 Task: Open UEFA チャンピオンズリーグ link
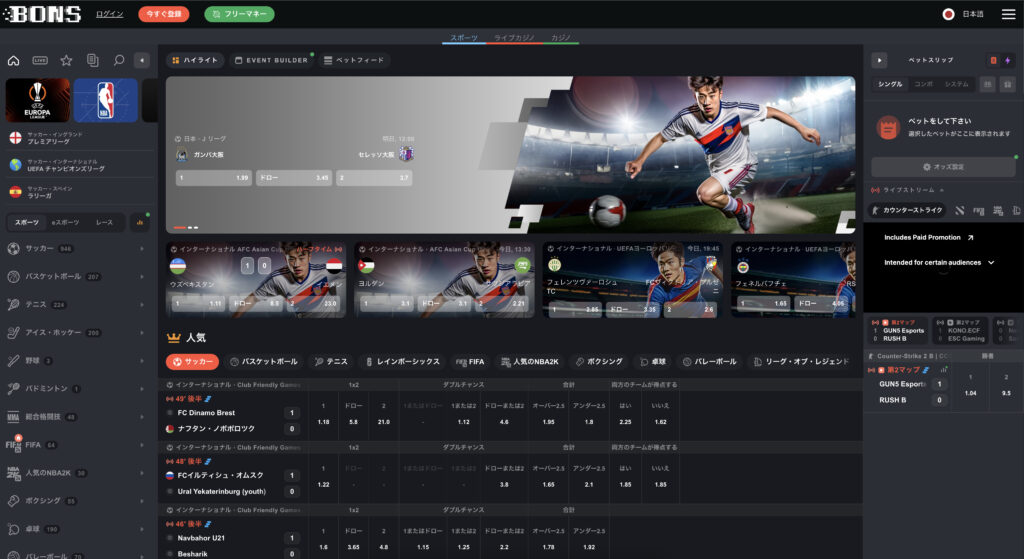[x=78, y=165]
